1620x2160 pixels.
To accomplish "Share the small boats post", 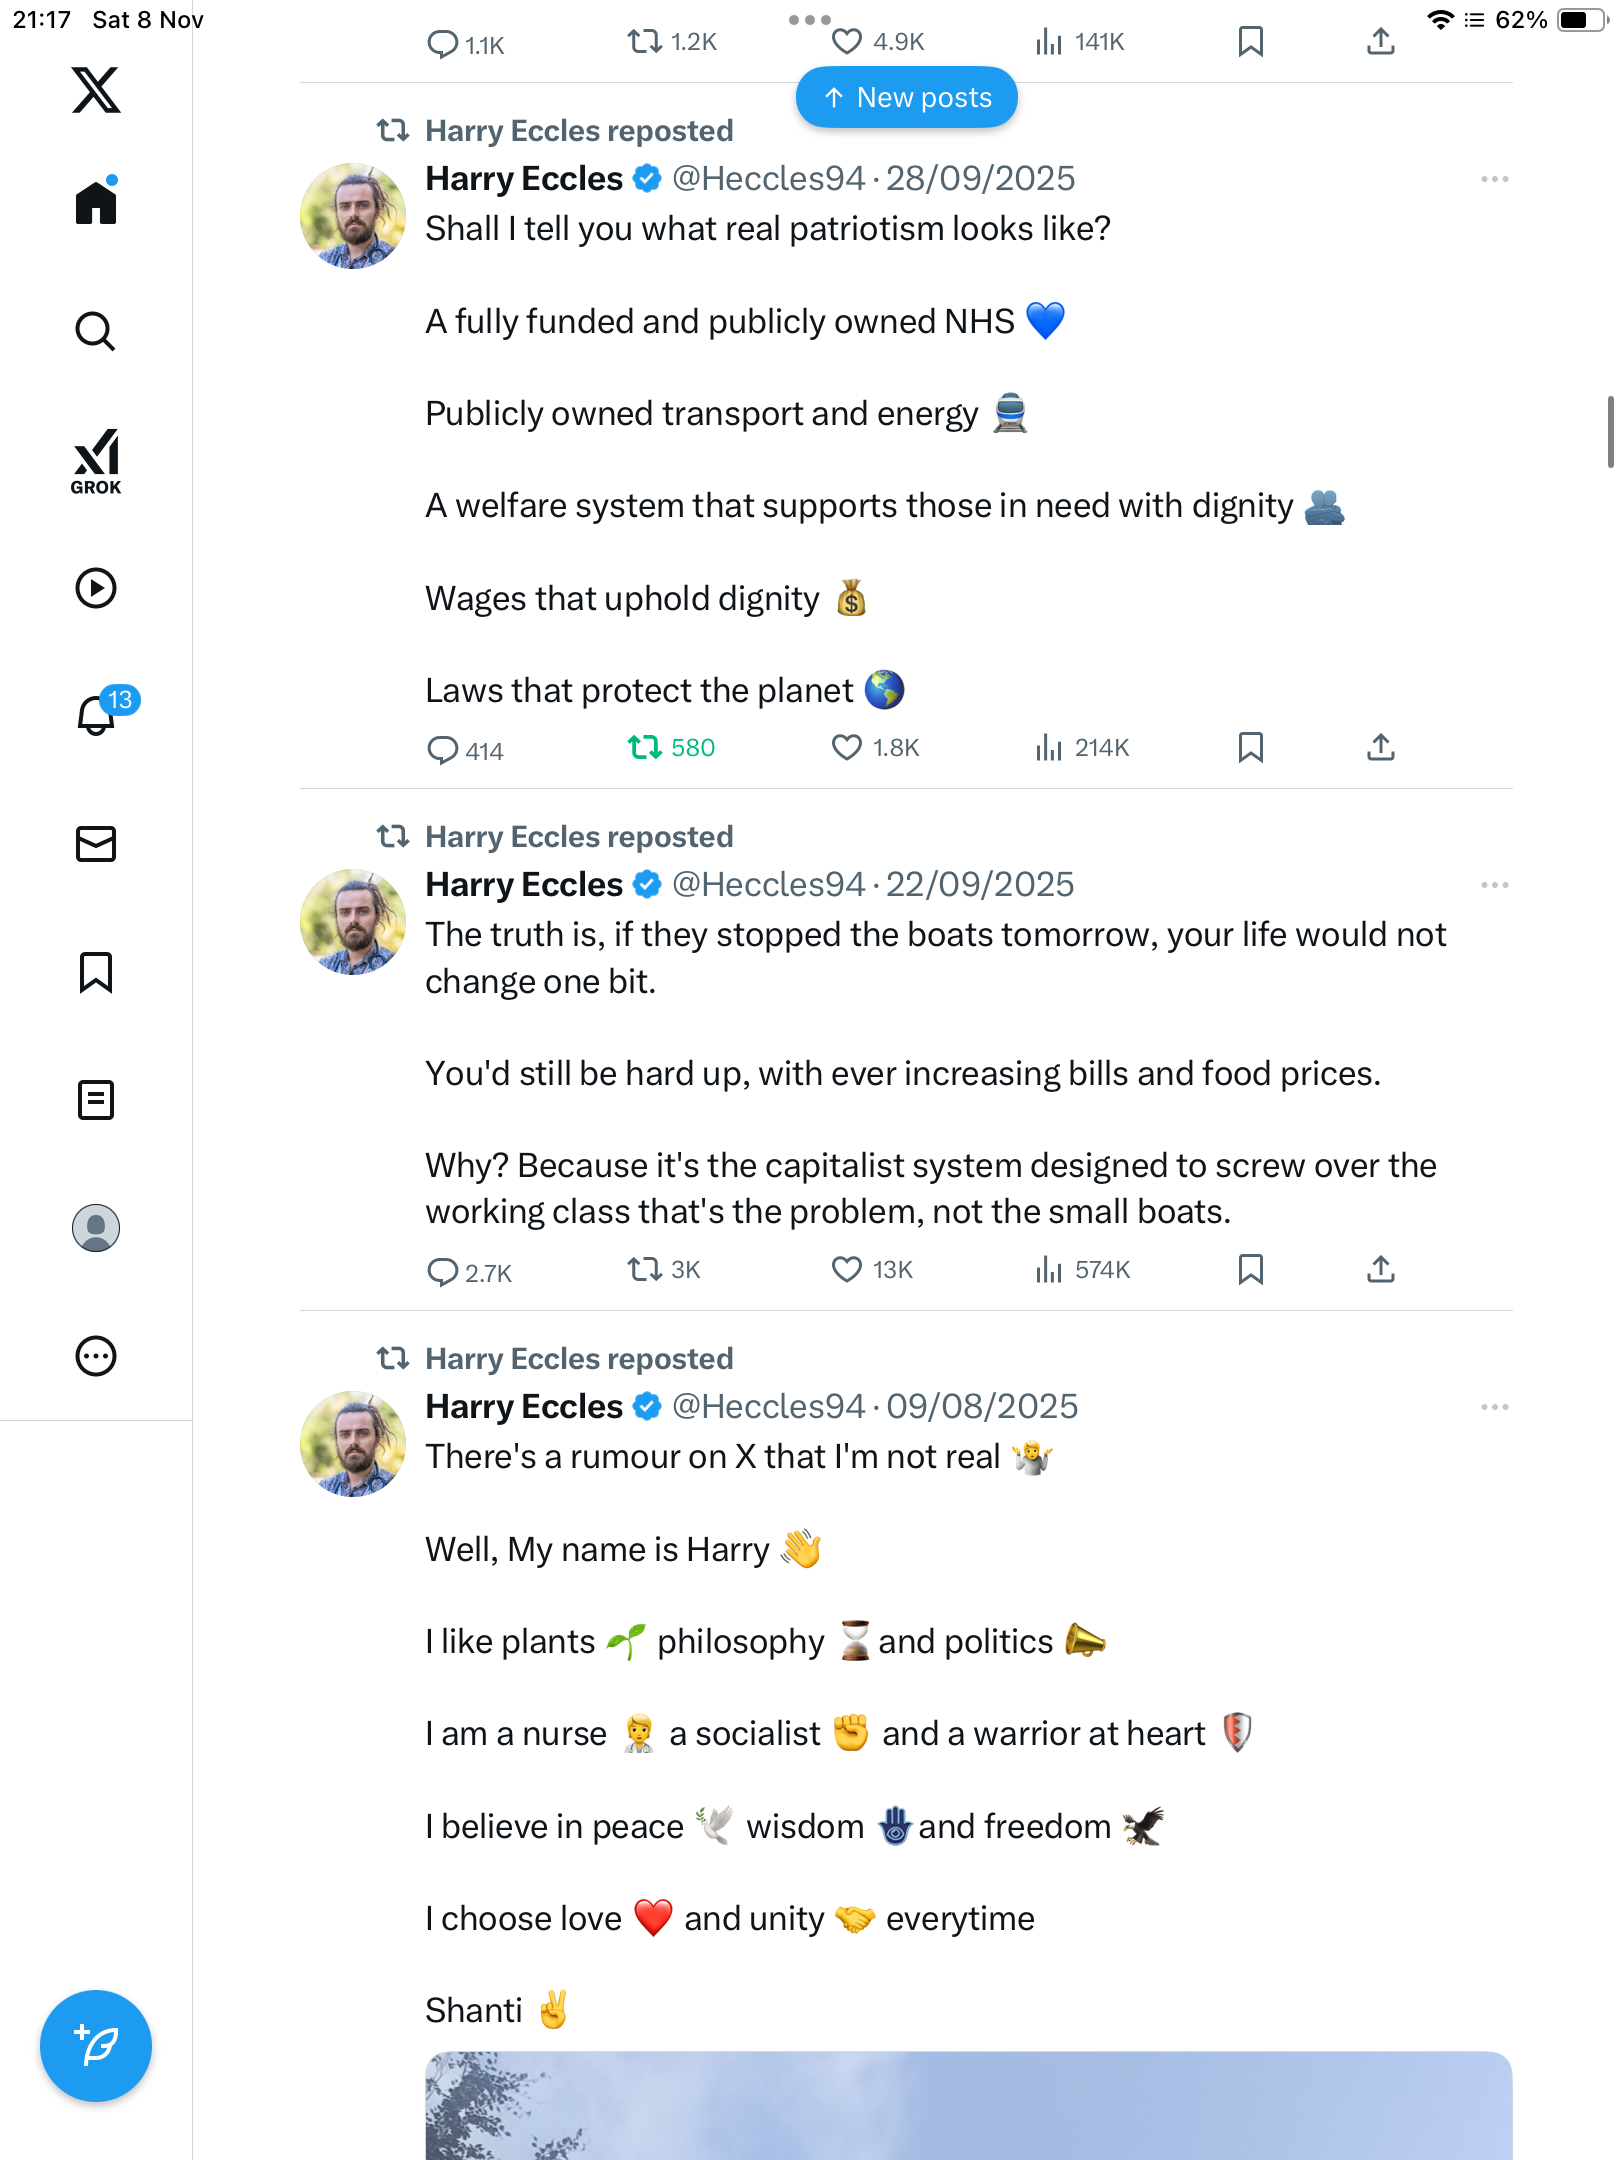I will point(1380,1270).
